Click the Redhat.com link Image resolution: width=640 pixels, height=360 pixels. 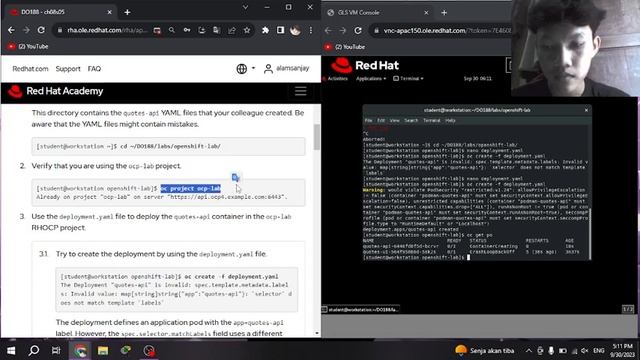point(30,69)
